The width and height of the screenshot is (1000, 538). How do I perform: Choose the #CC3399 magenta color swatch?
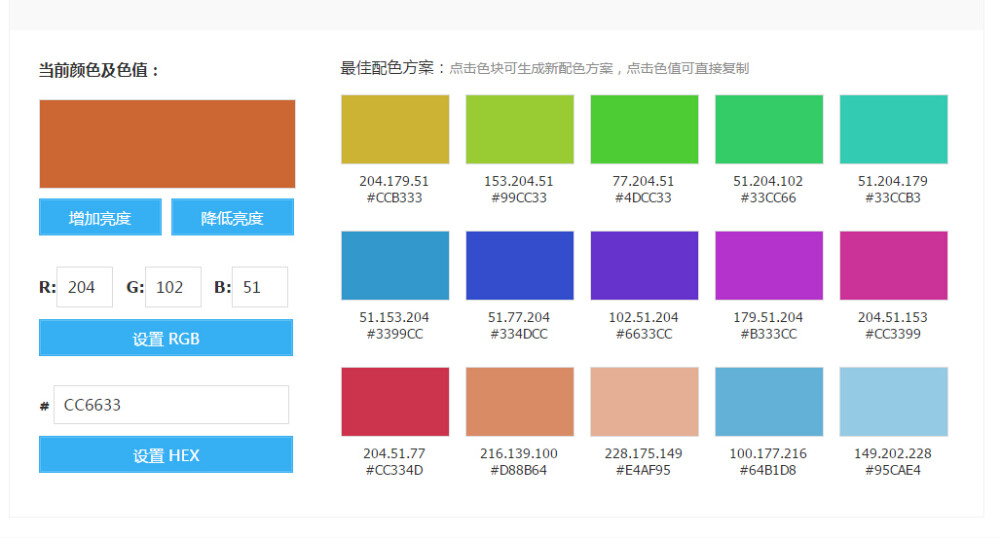[x=893, y=265]
